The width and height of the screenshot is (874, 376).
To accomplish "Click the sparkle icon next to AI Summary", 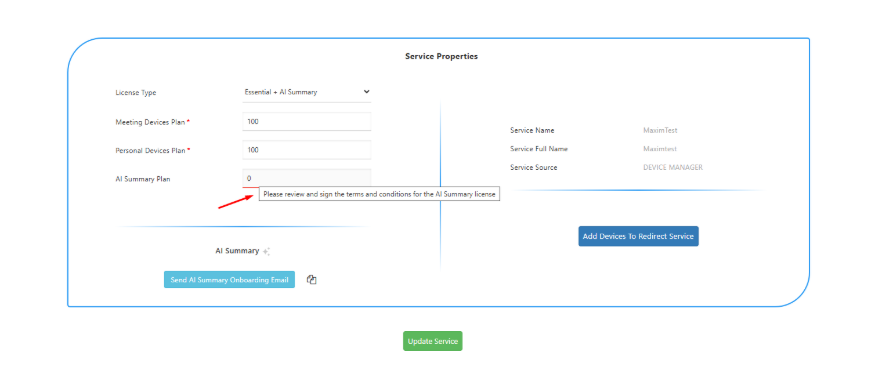I will pos(266,251).
